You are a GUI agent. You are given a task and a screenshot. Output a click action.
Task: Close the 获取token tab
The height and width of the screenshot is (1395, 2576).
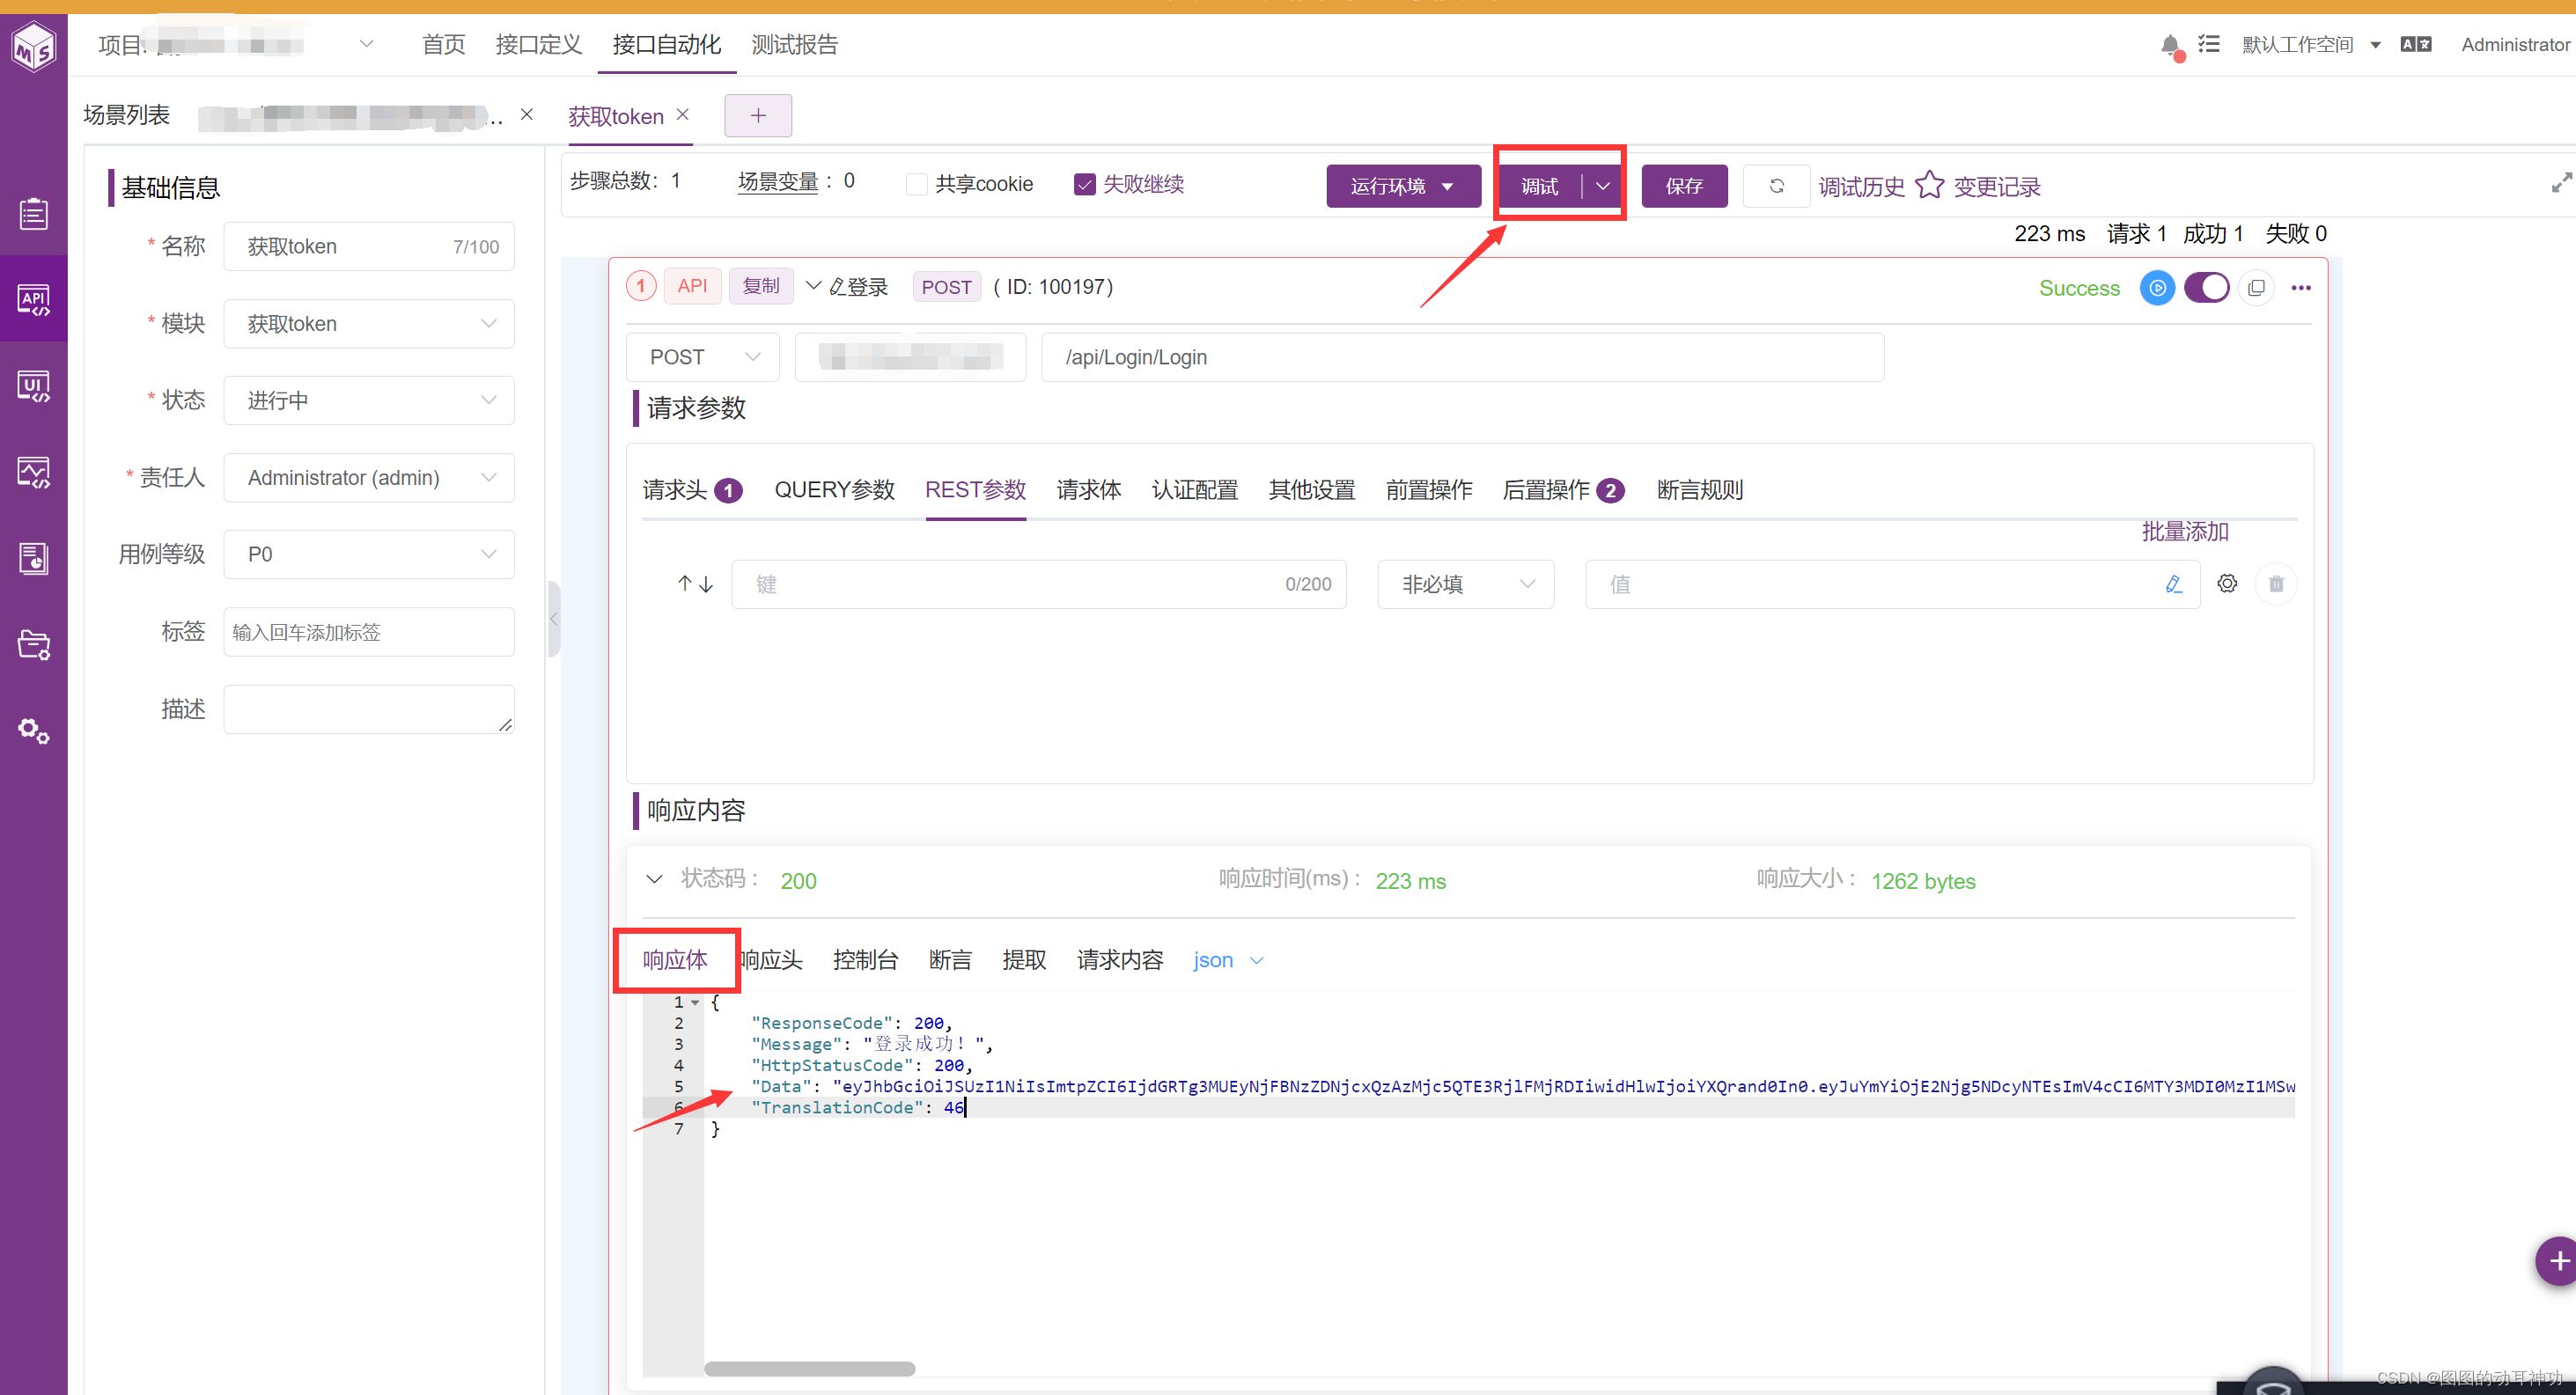point(683,115)
